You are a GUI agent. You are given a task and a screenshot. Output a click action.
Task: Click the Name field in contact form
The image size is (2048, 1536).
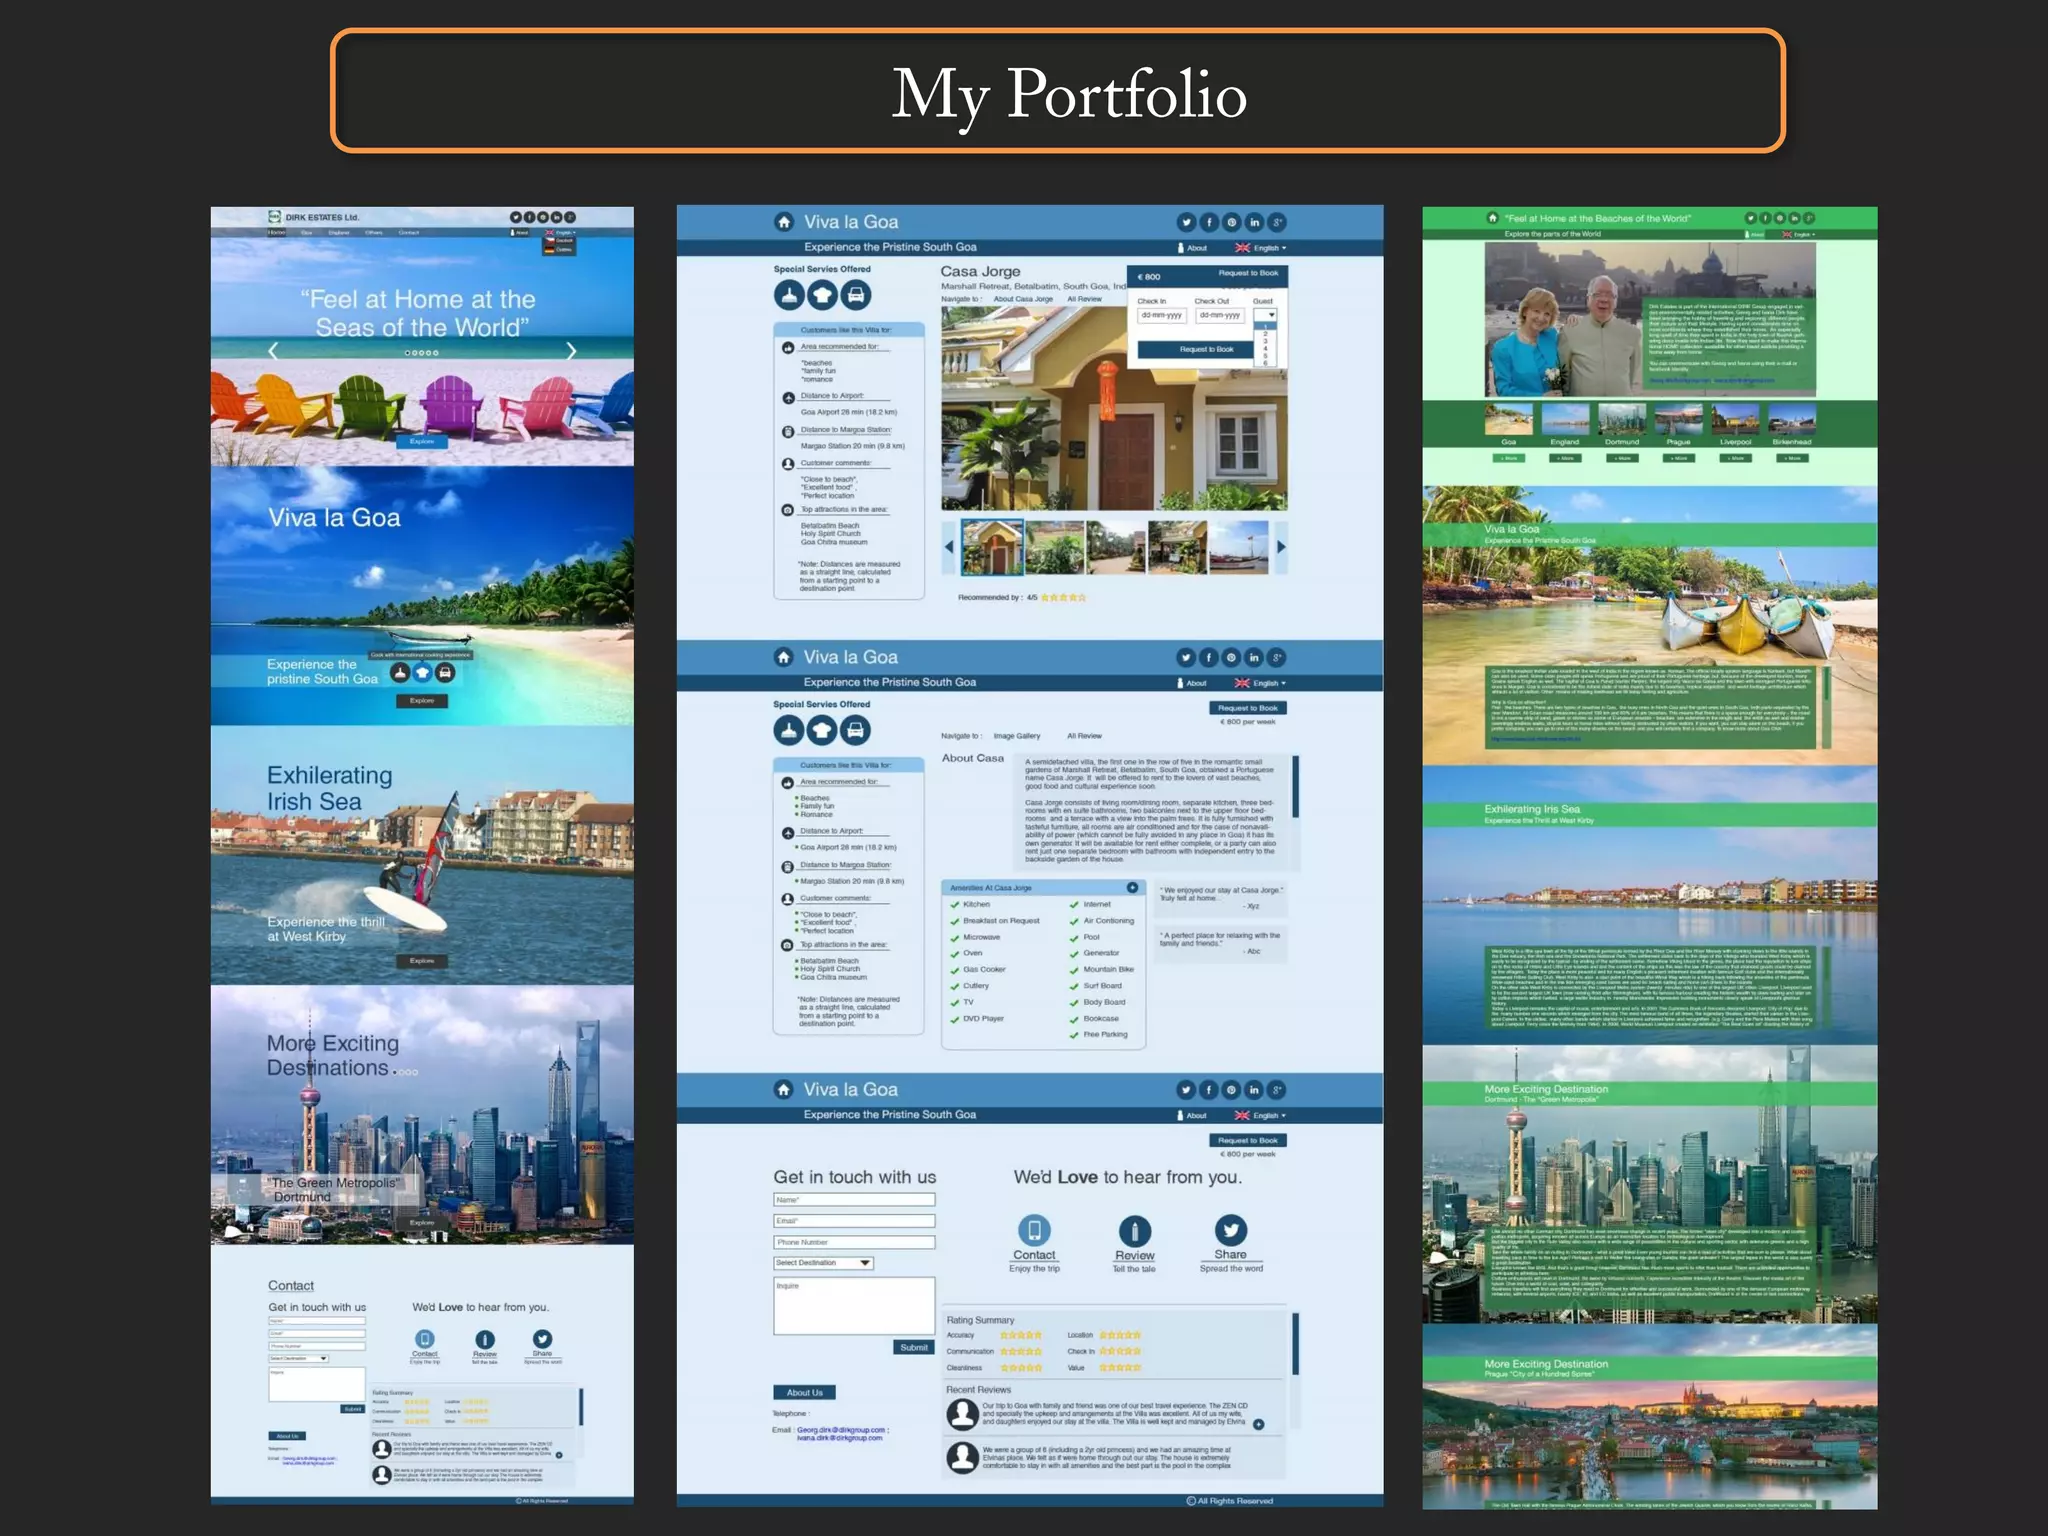(x=854, y=1200)
